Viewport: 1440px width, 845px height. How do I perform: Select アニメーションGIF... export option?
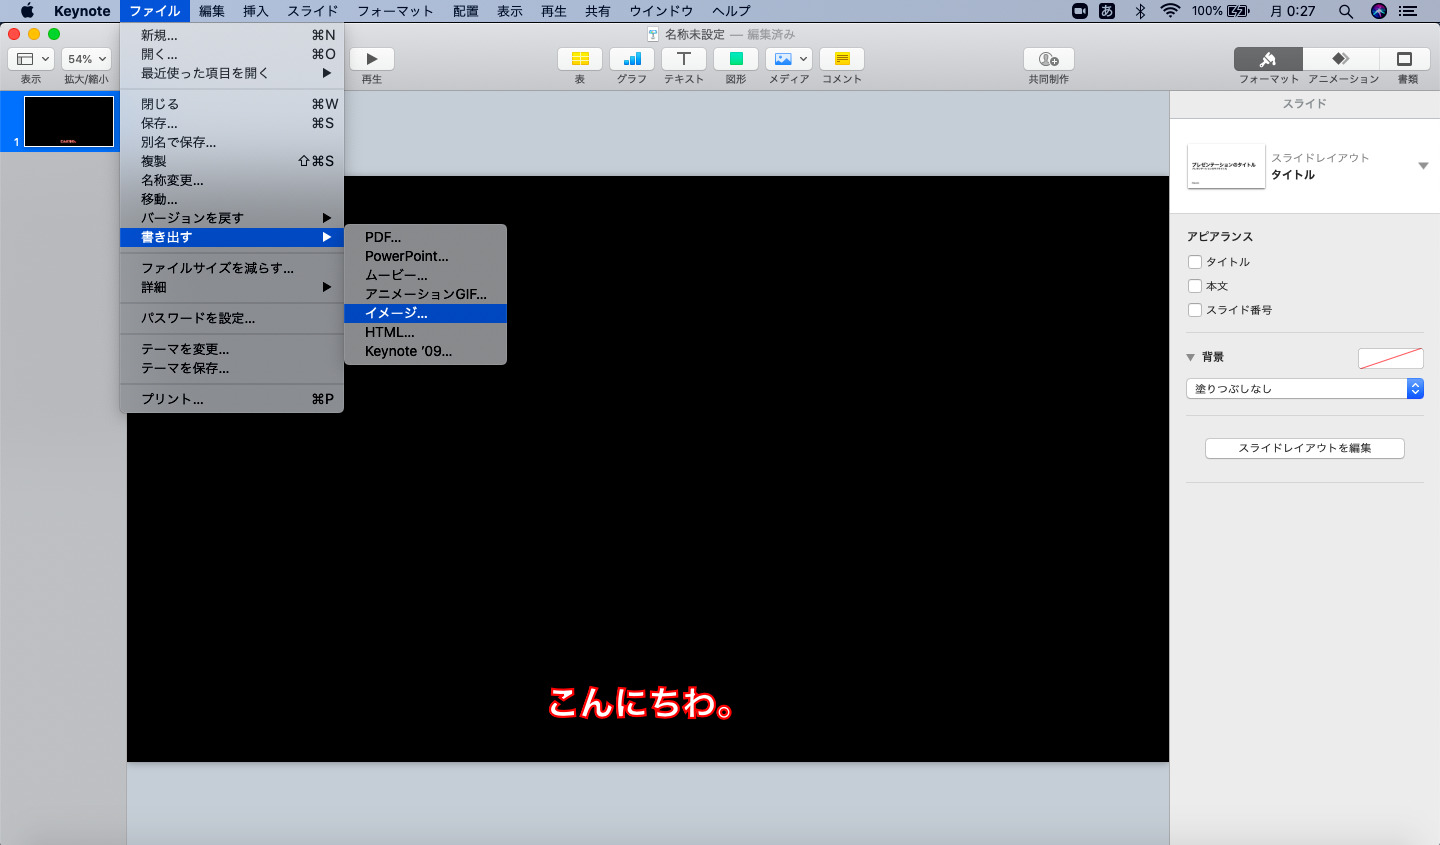pyautogui.click(x=426, y=294)
